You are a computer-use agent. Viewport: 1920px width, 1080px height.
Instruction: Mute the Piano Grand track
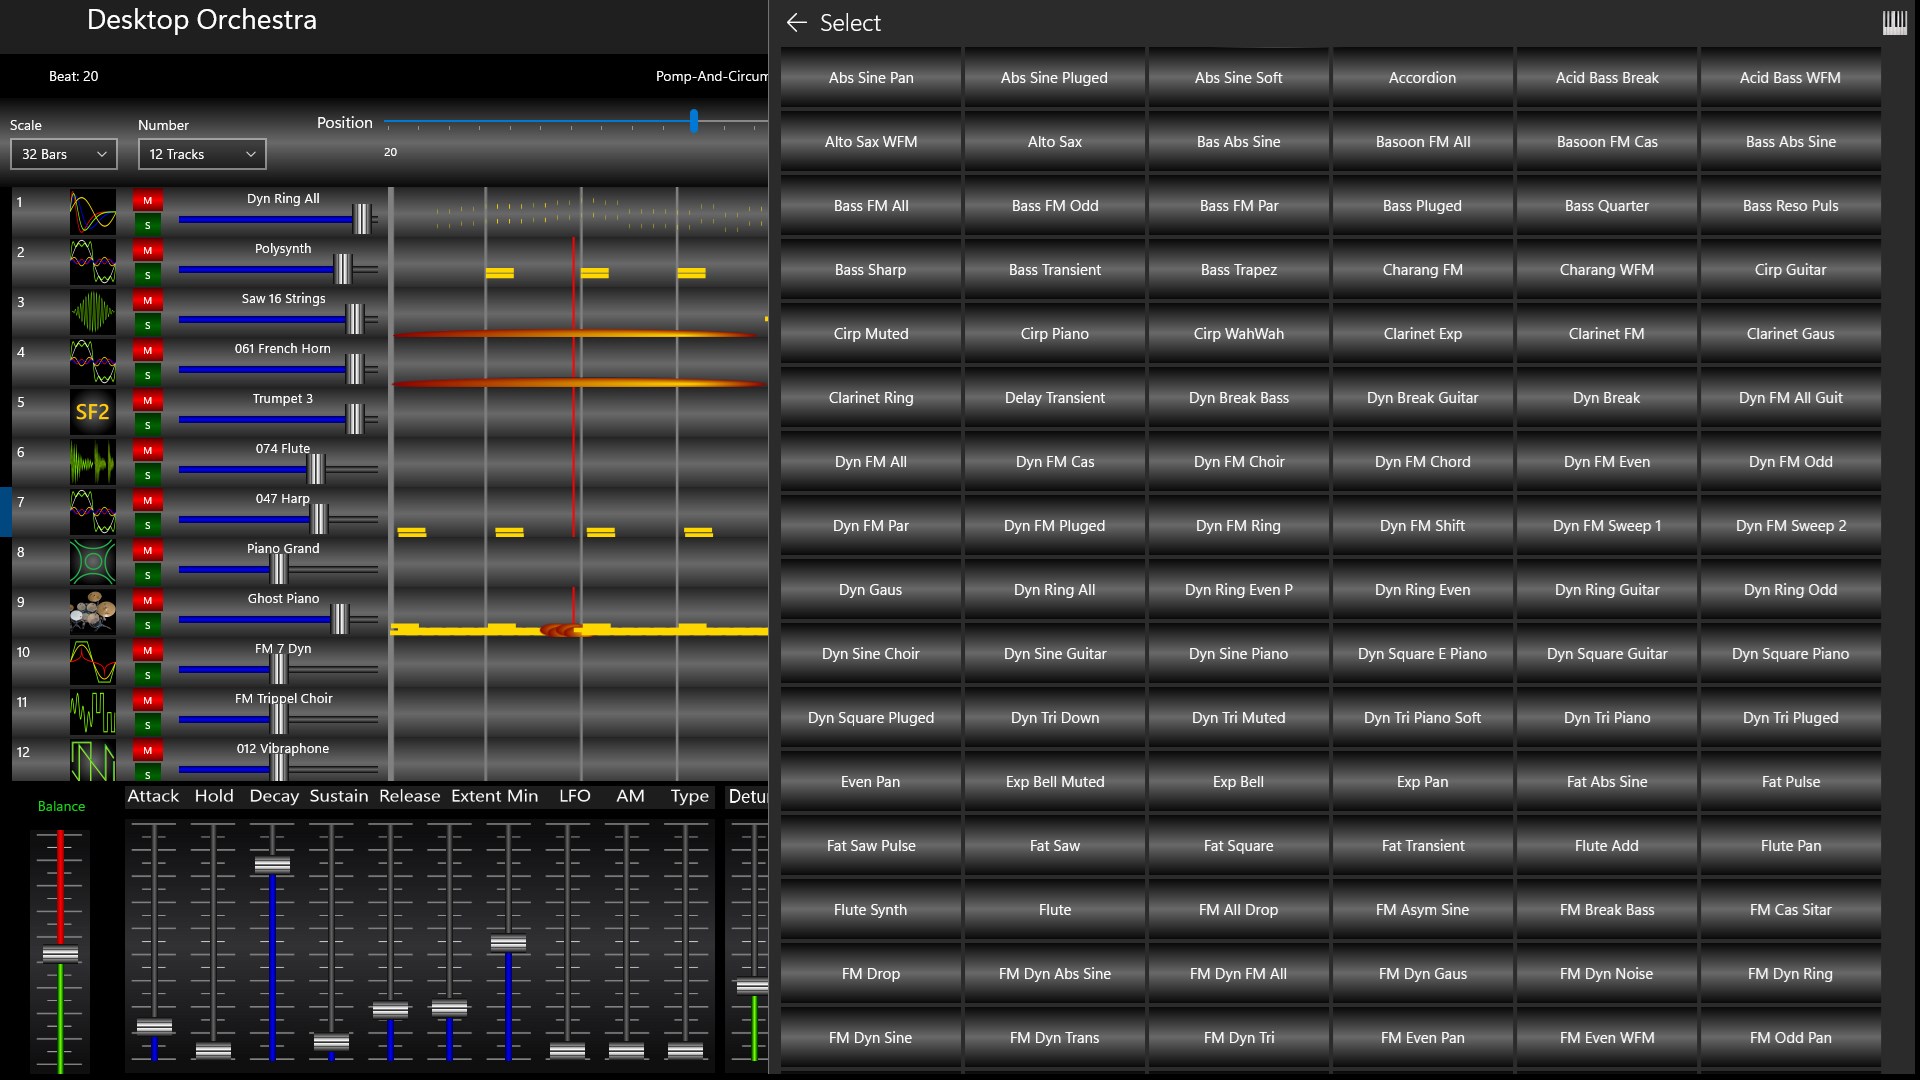(146, 550)
